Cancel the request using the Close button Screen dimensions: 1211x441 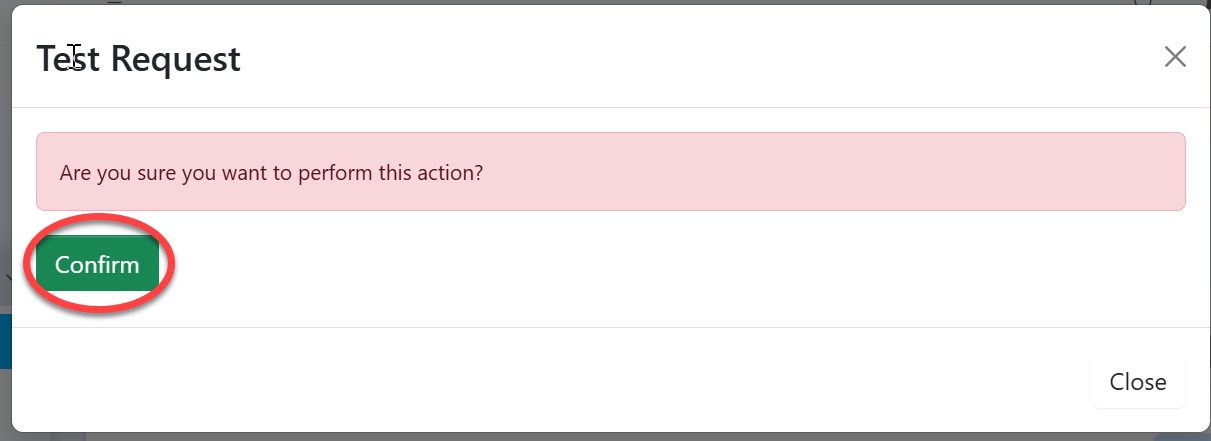coord(1137,382)
